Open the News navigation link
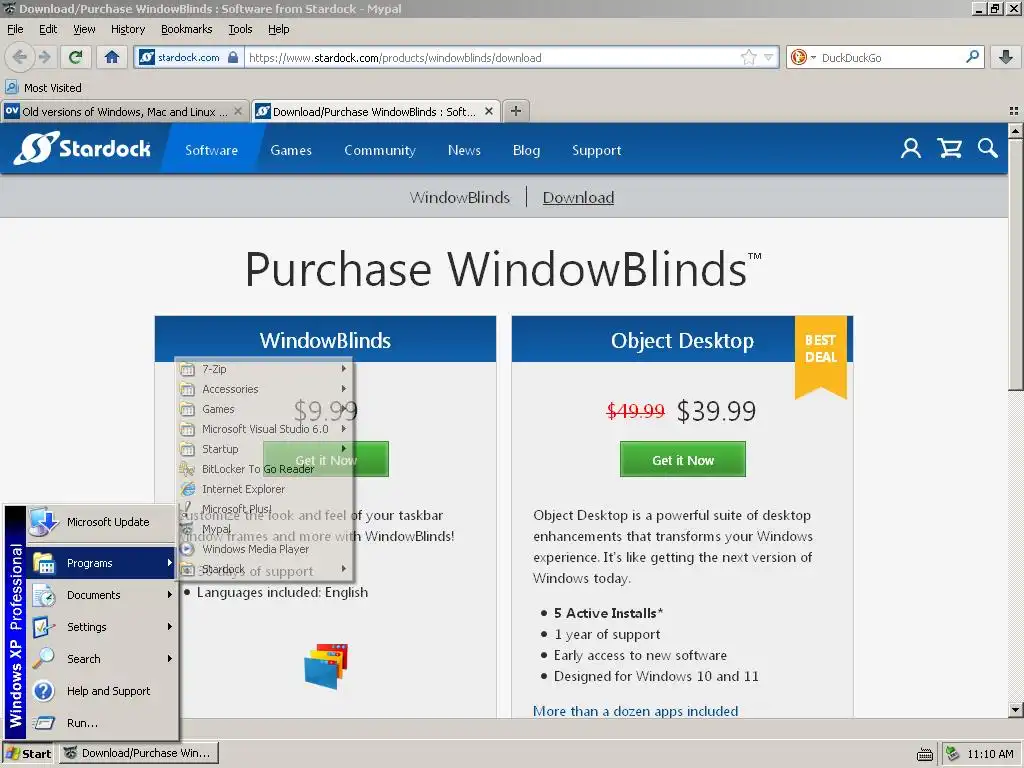This screenshot has height=768, width=1024. click(464, 150)
